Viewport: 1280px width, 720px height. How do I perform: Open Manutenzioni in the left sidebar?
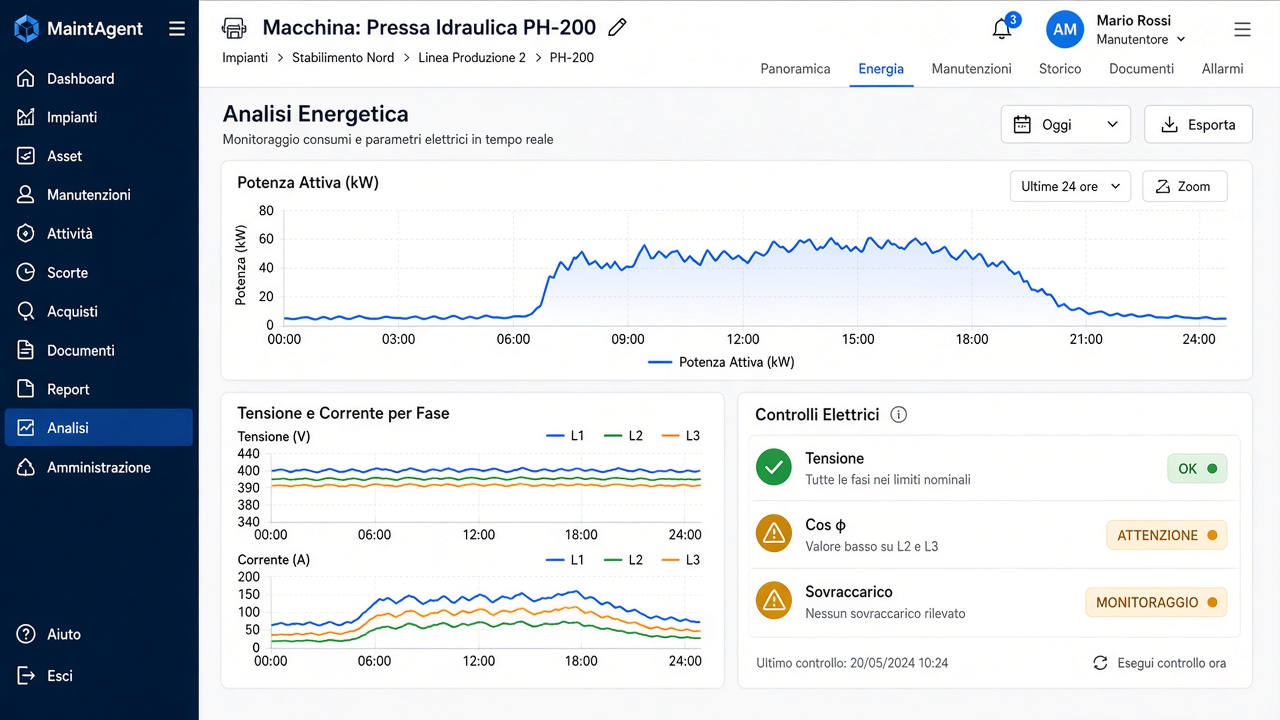pos(98,195)
